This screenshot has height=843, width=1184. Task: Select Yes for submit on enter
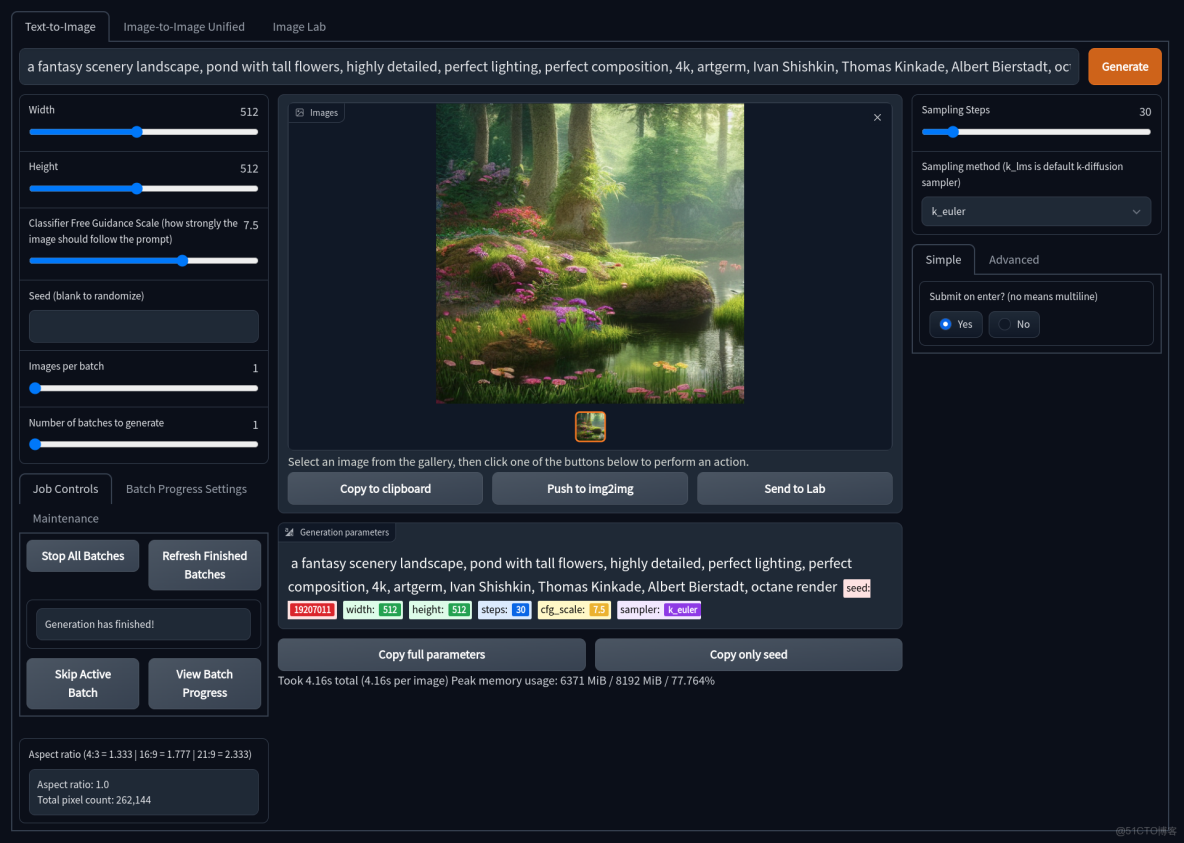(x=955, y=323)
